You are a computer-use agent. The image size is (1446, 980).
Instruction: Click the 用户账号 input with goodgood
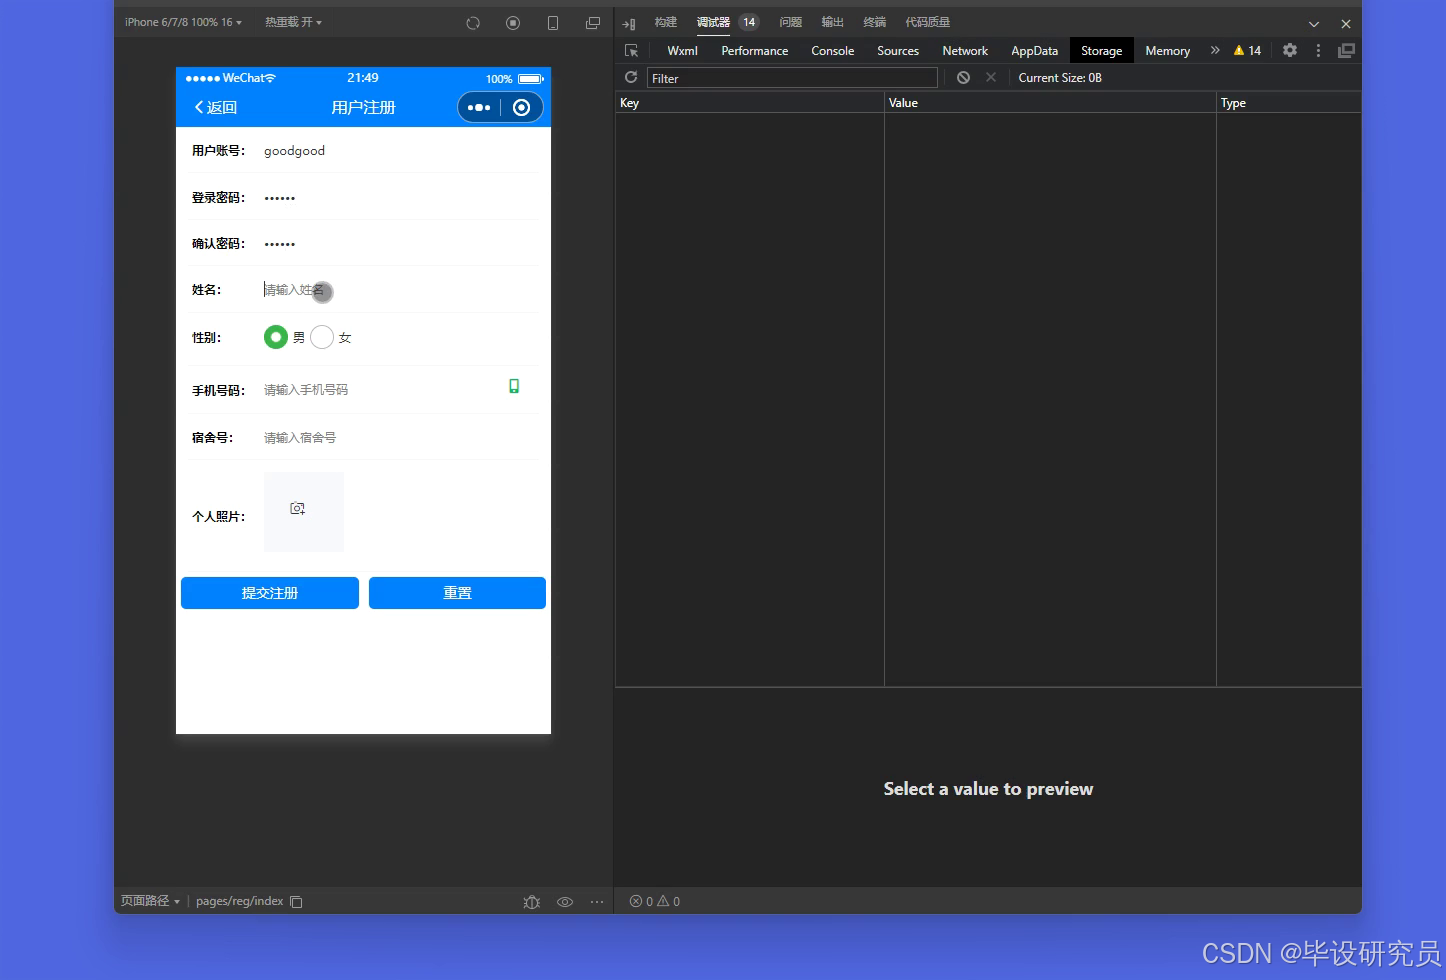(400, 151)
